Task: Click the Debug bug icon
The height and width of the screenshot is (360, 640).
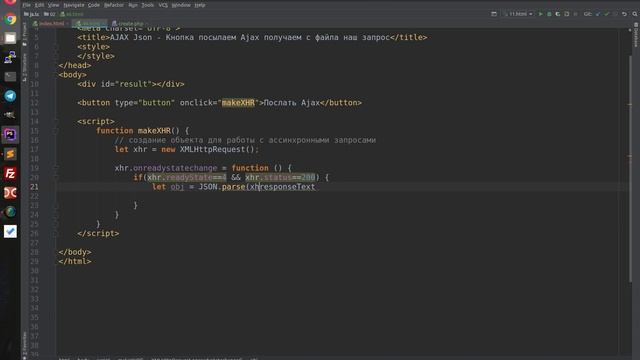Action: (549, 14)
